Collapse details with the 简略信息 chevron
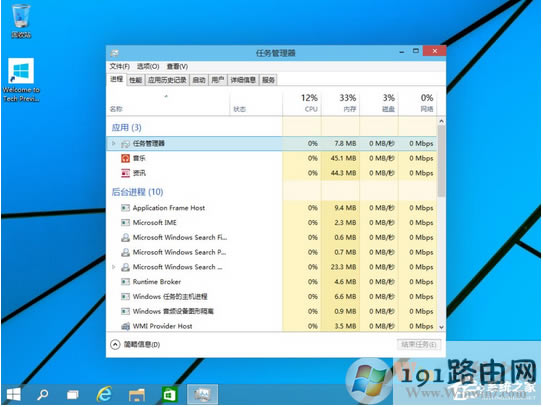 click(x=115, y=344)
